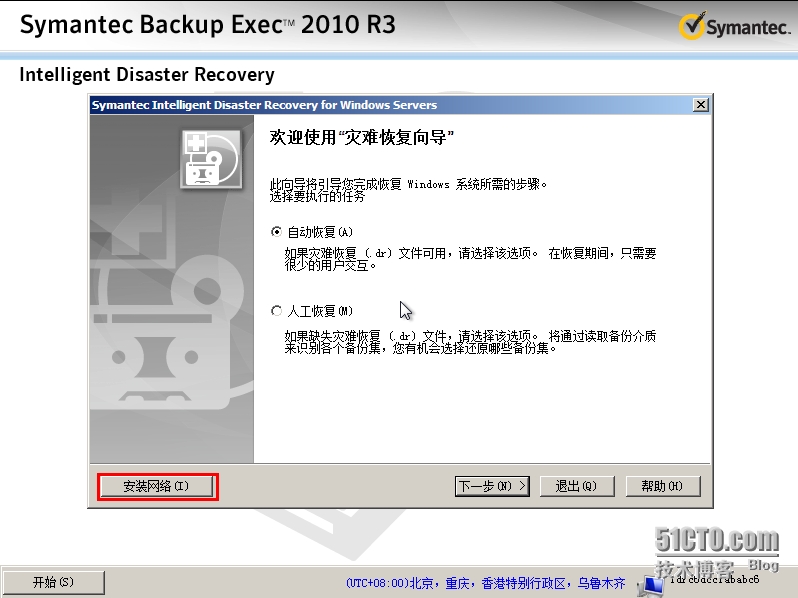The height and width of the screenshot is (598, 798).
Task: Click the 安装网络(I) button
Action: click(156, 486)
